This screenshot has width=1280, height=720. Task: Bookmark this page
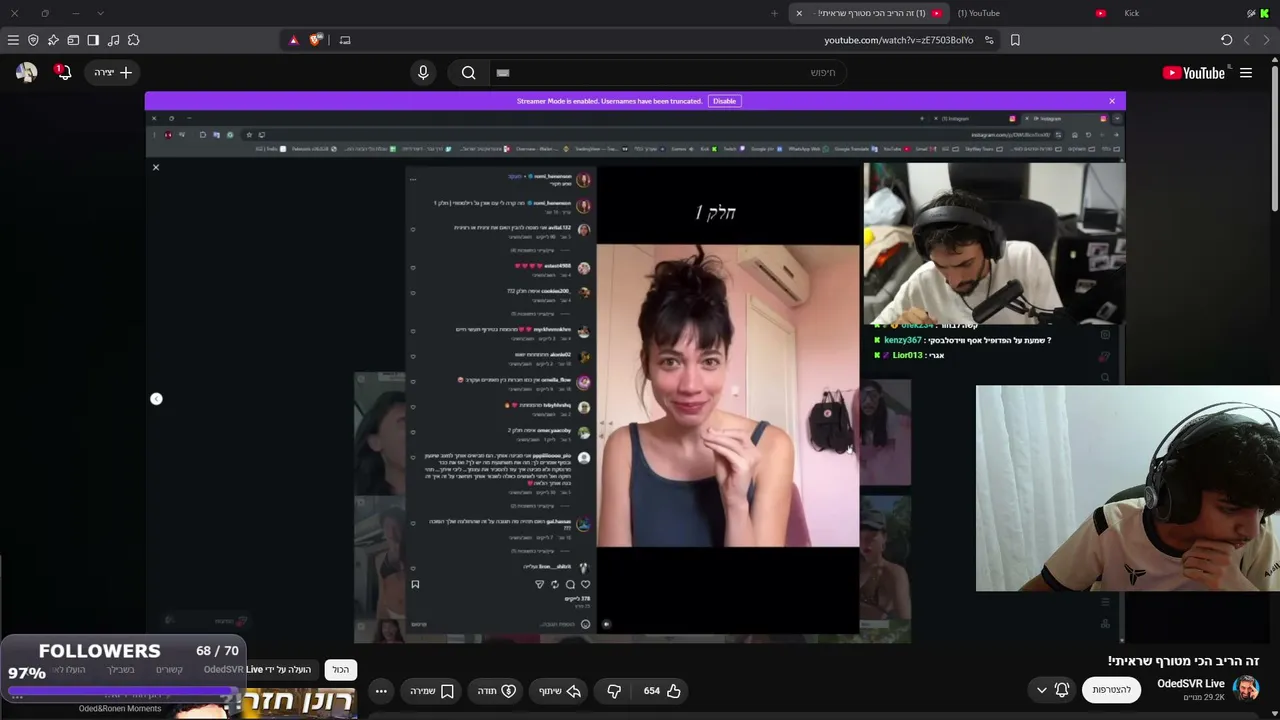pos(1015,40)
